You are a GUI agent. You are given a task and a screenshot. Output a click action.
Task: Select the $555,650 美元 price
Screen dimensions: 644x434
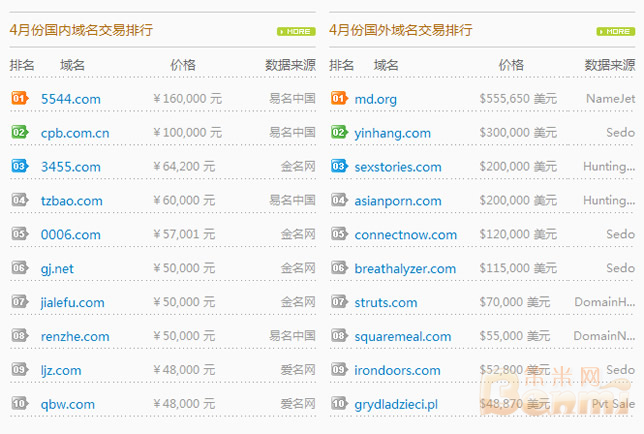(x=518, y=99)
